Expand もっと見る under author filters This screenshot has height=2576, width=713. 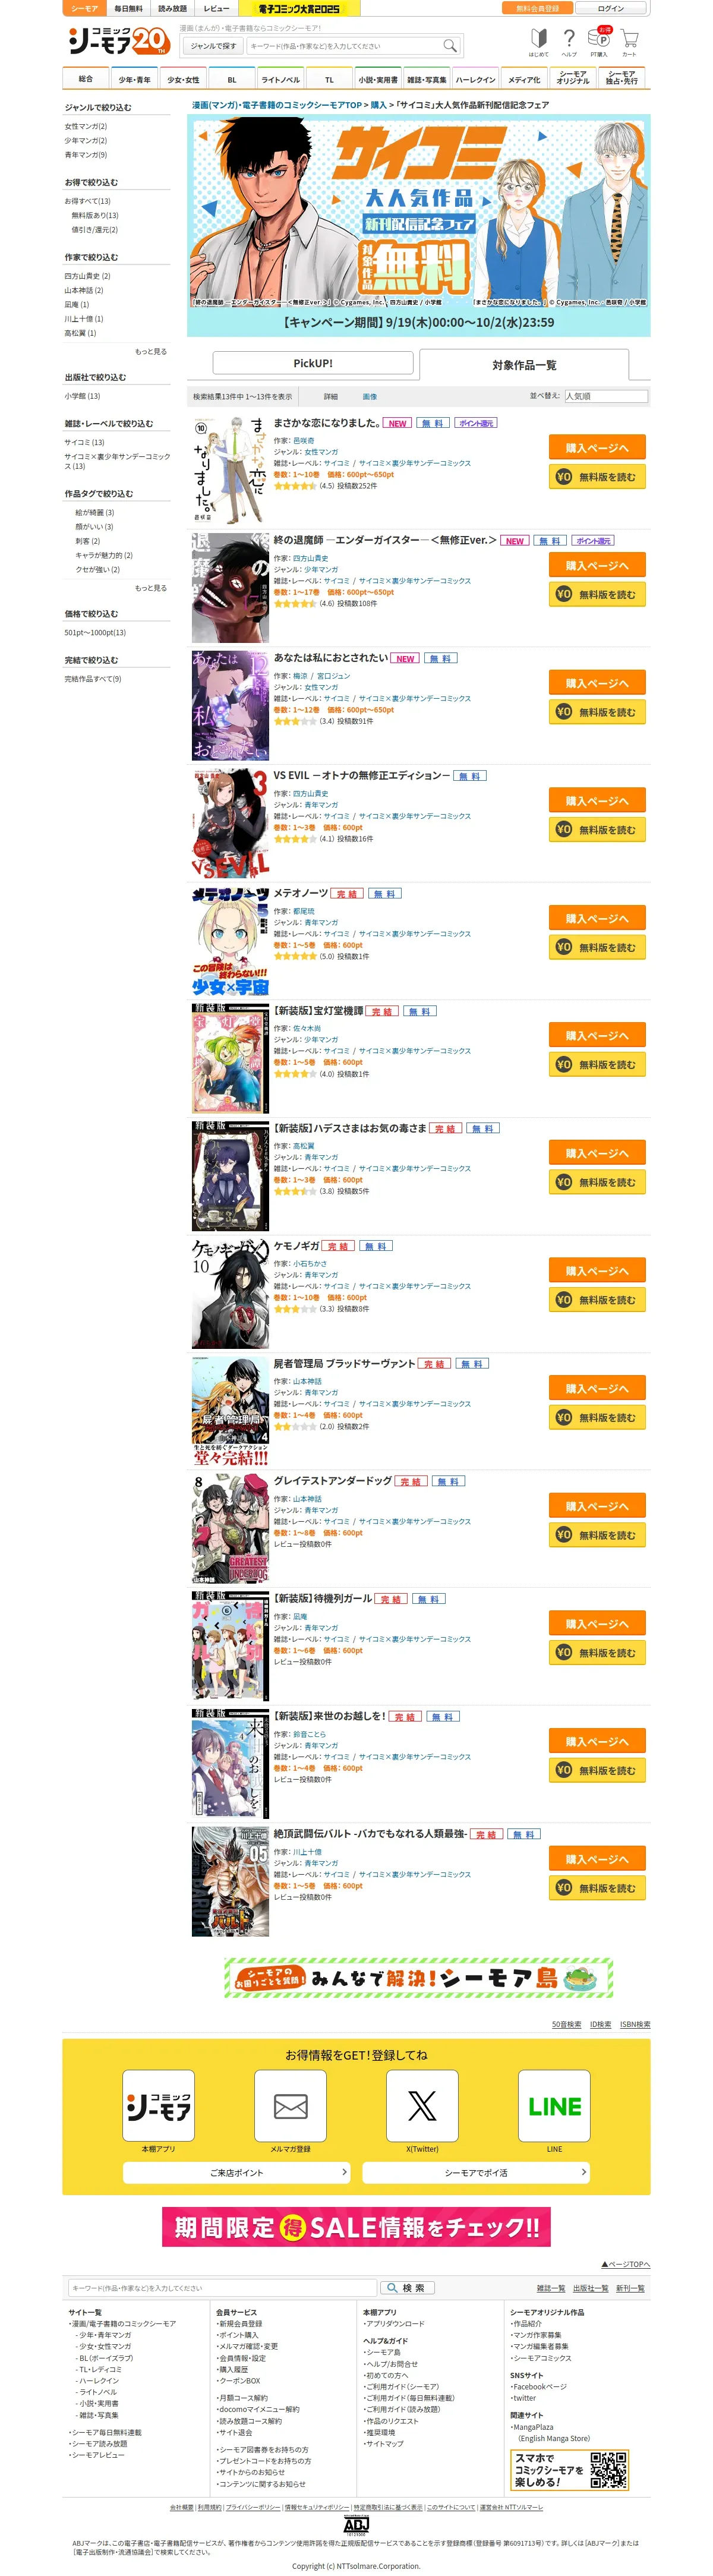pos(151,351)
